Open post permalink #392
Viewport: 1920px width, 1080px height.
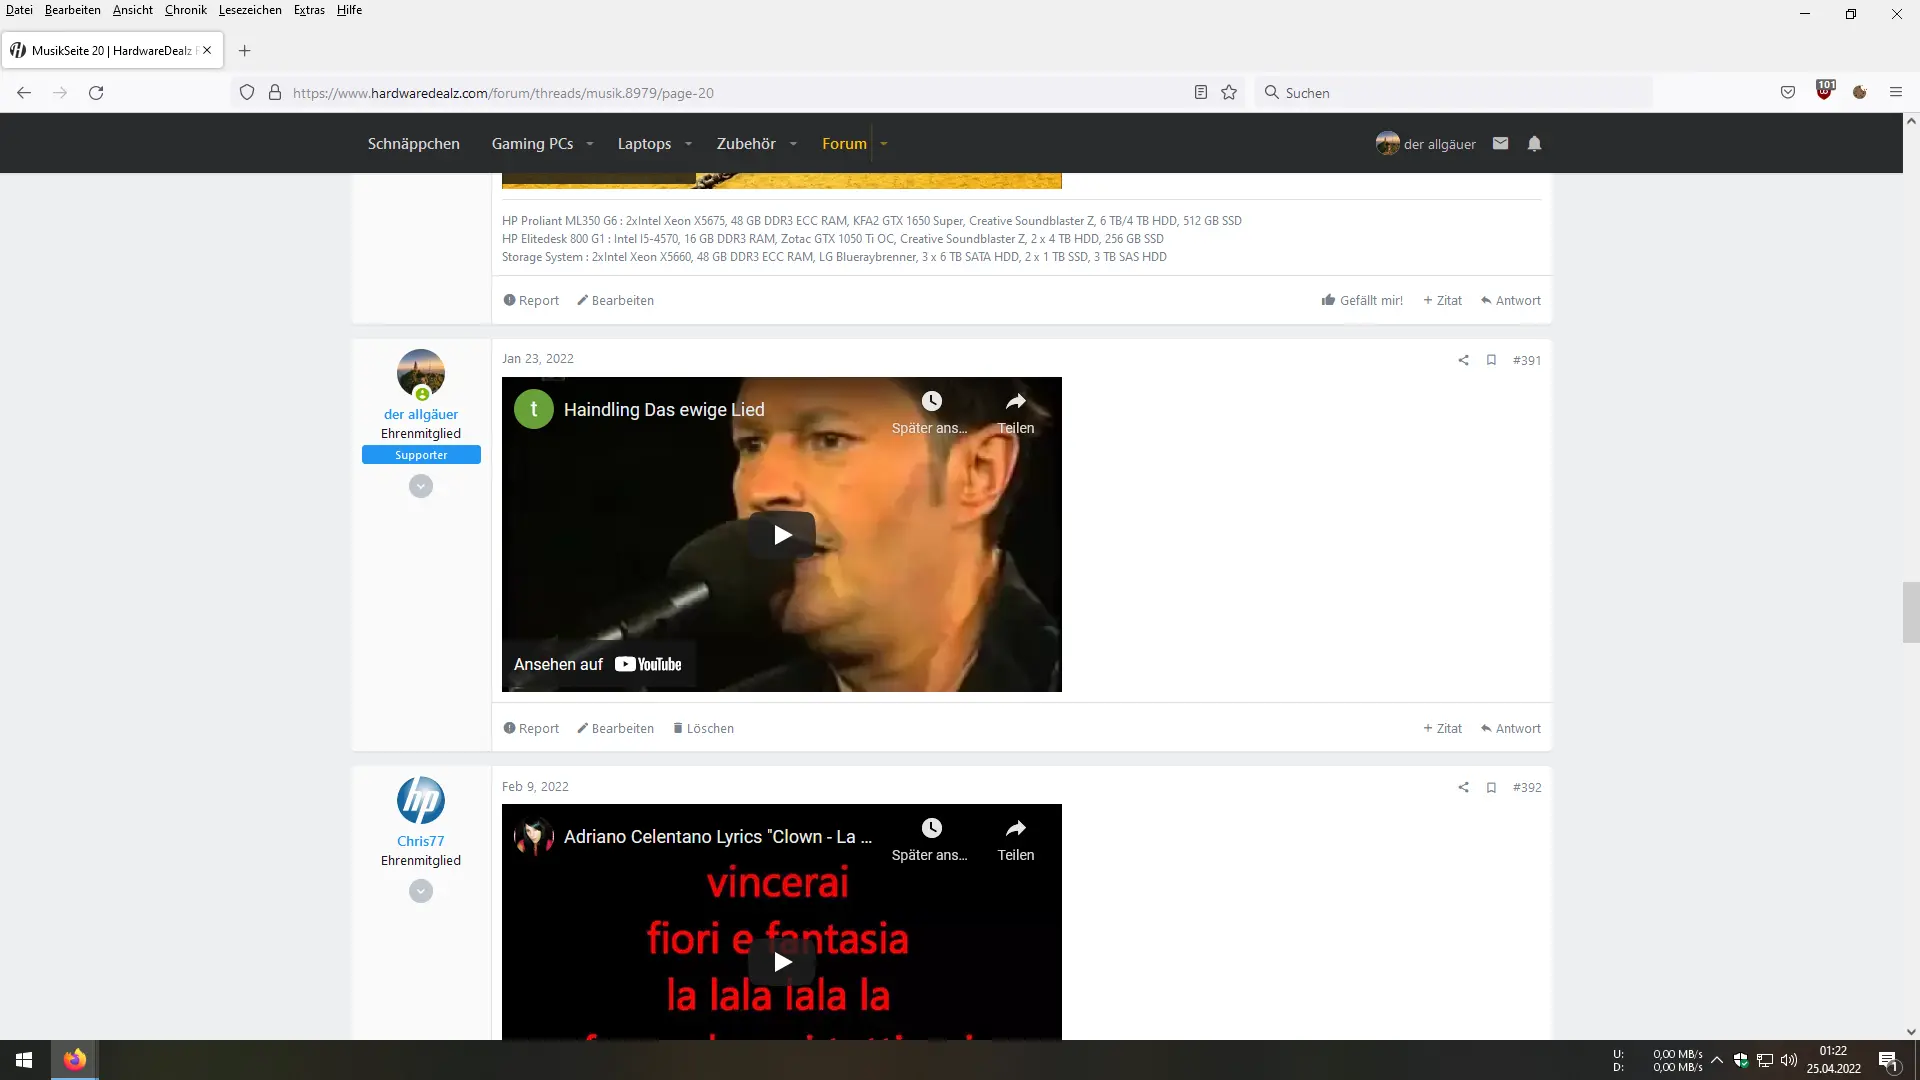[1527, 788]
